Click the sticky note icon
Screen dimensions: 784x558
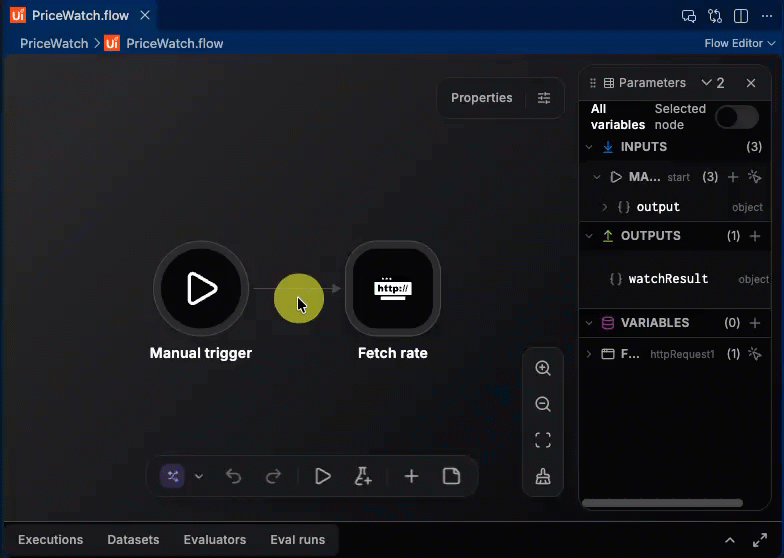[451, 476]
